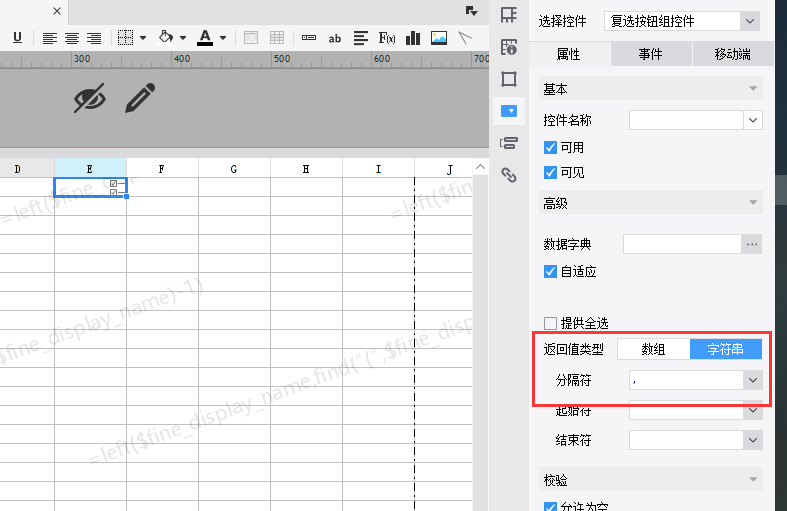
Task: Insert a chart into cell
Action: 413,38
